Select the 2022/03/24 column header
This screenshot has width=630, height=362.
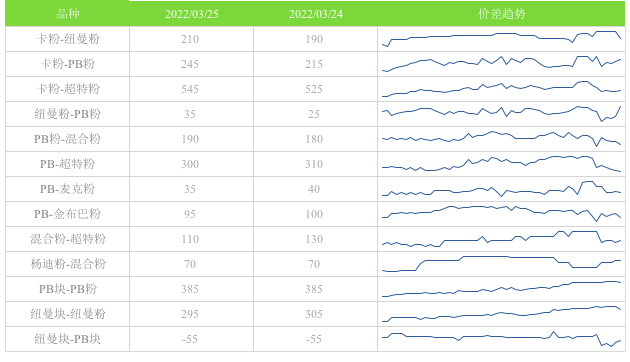316,14
